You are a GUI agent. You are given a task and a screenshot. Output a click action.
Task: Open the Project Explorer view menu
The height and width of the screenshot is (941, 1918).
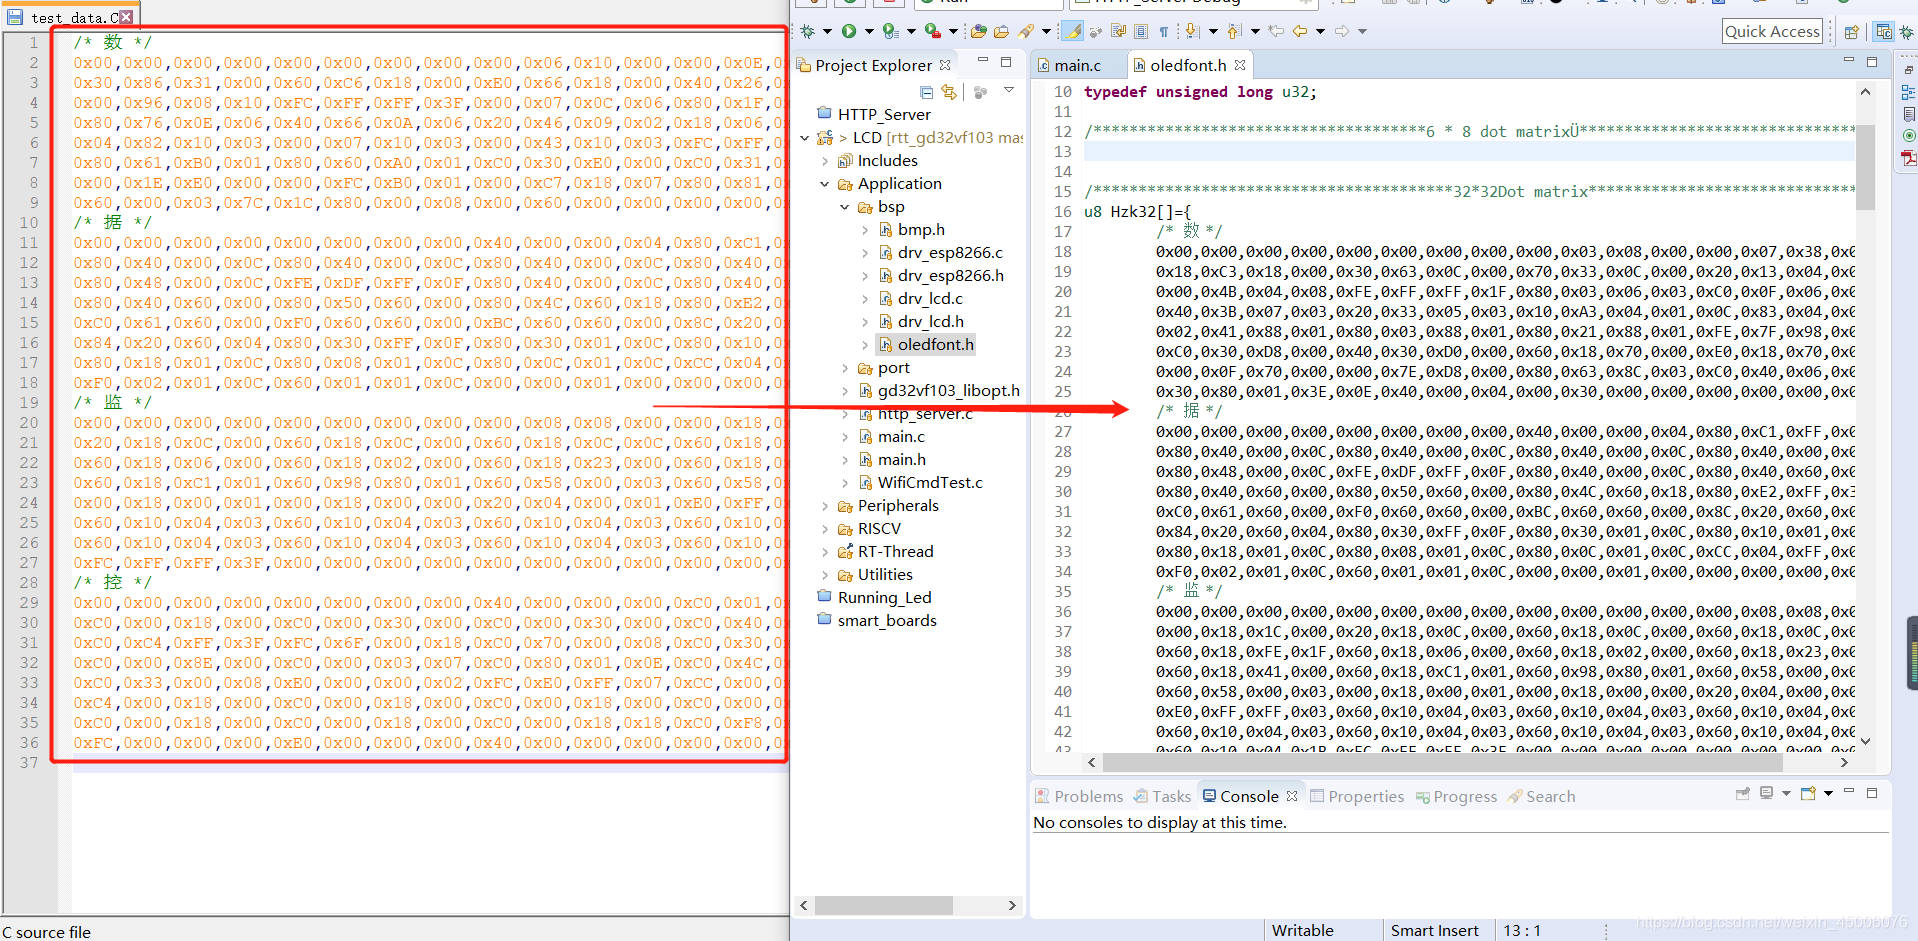[1009, 91]
